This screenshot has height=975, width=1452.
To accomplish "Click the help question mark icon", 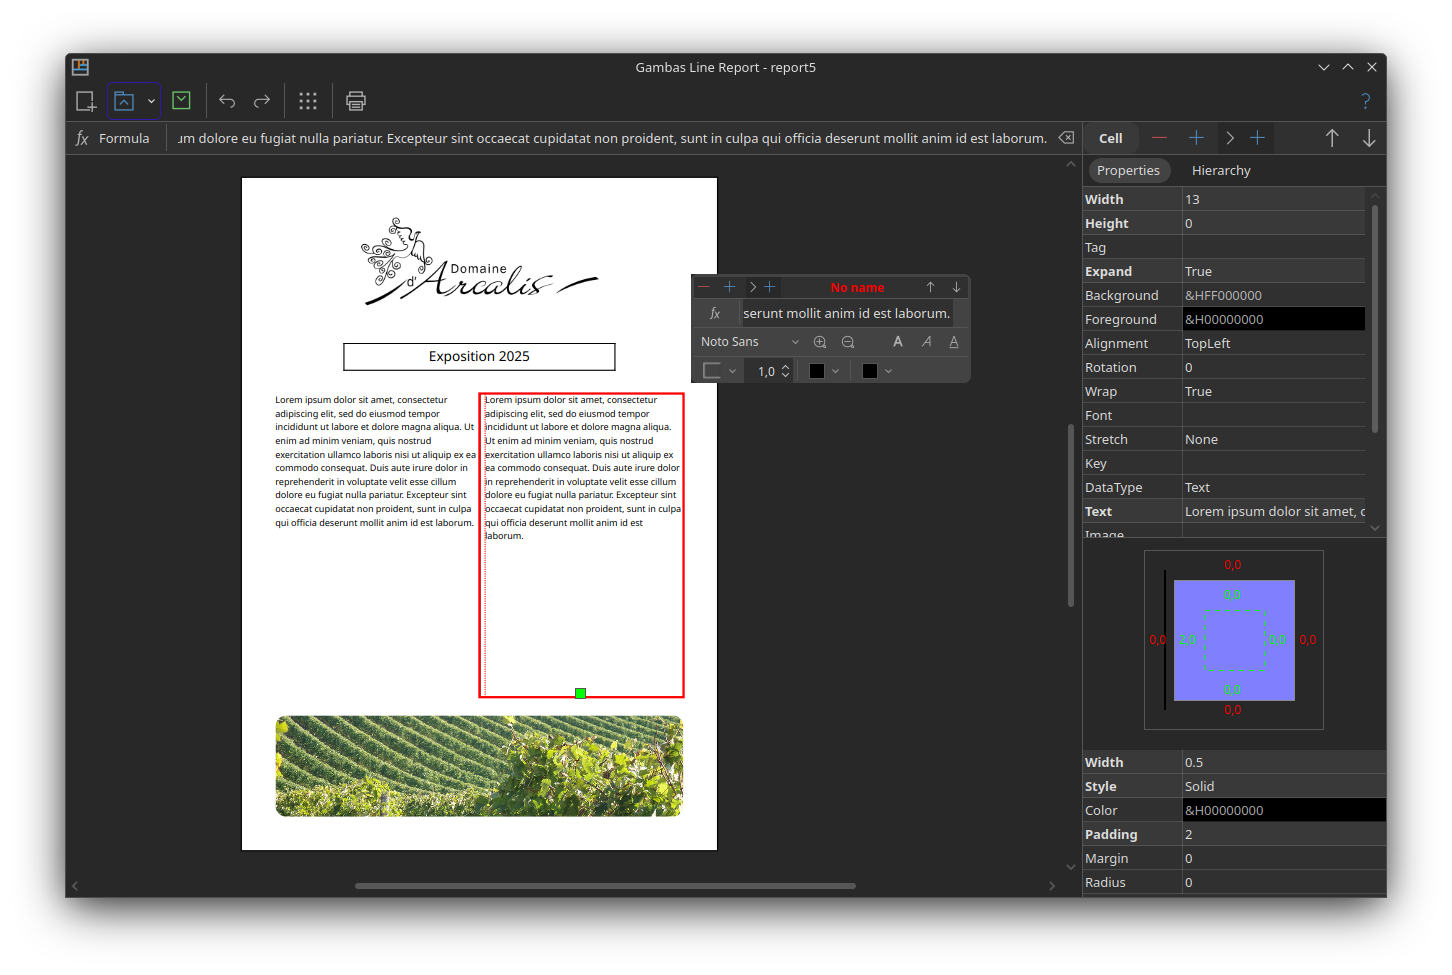I will [1365, 101].
